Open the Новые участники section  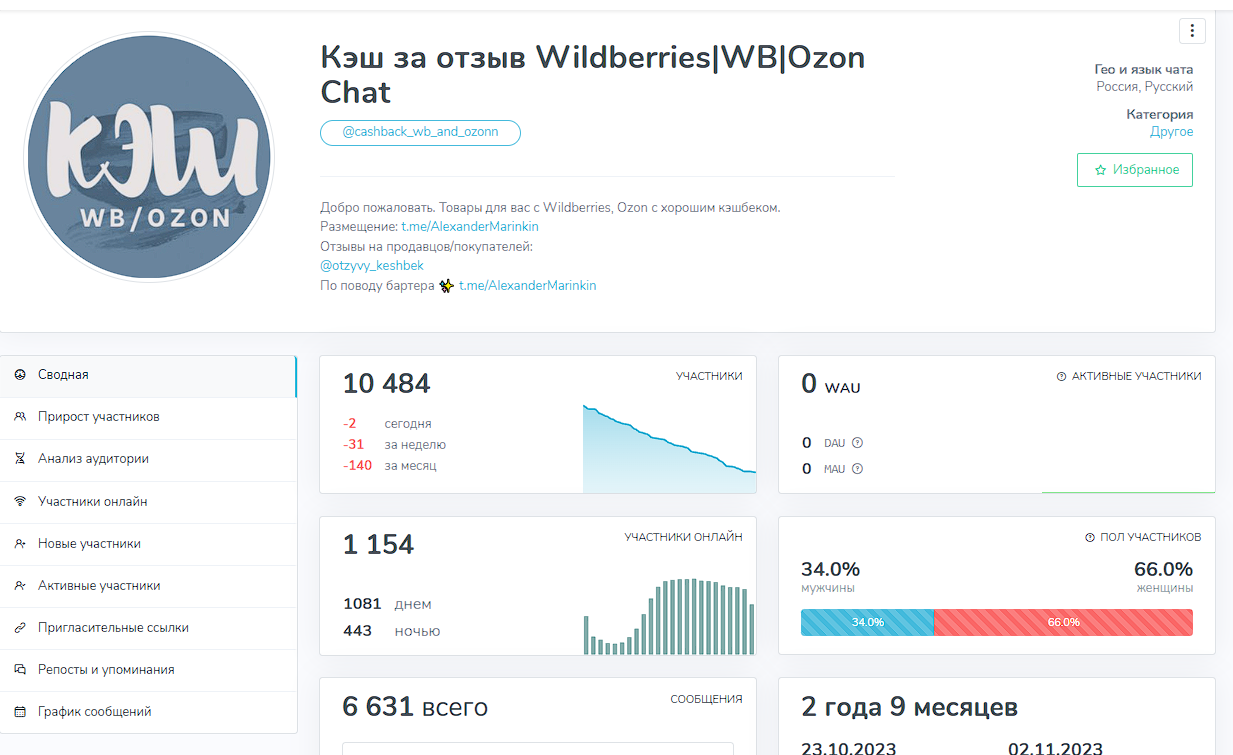coord(148,544)
